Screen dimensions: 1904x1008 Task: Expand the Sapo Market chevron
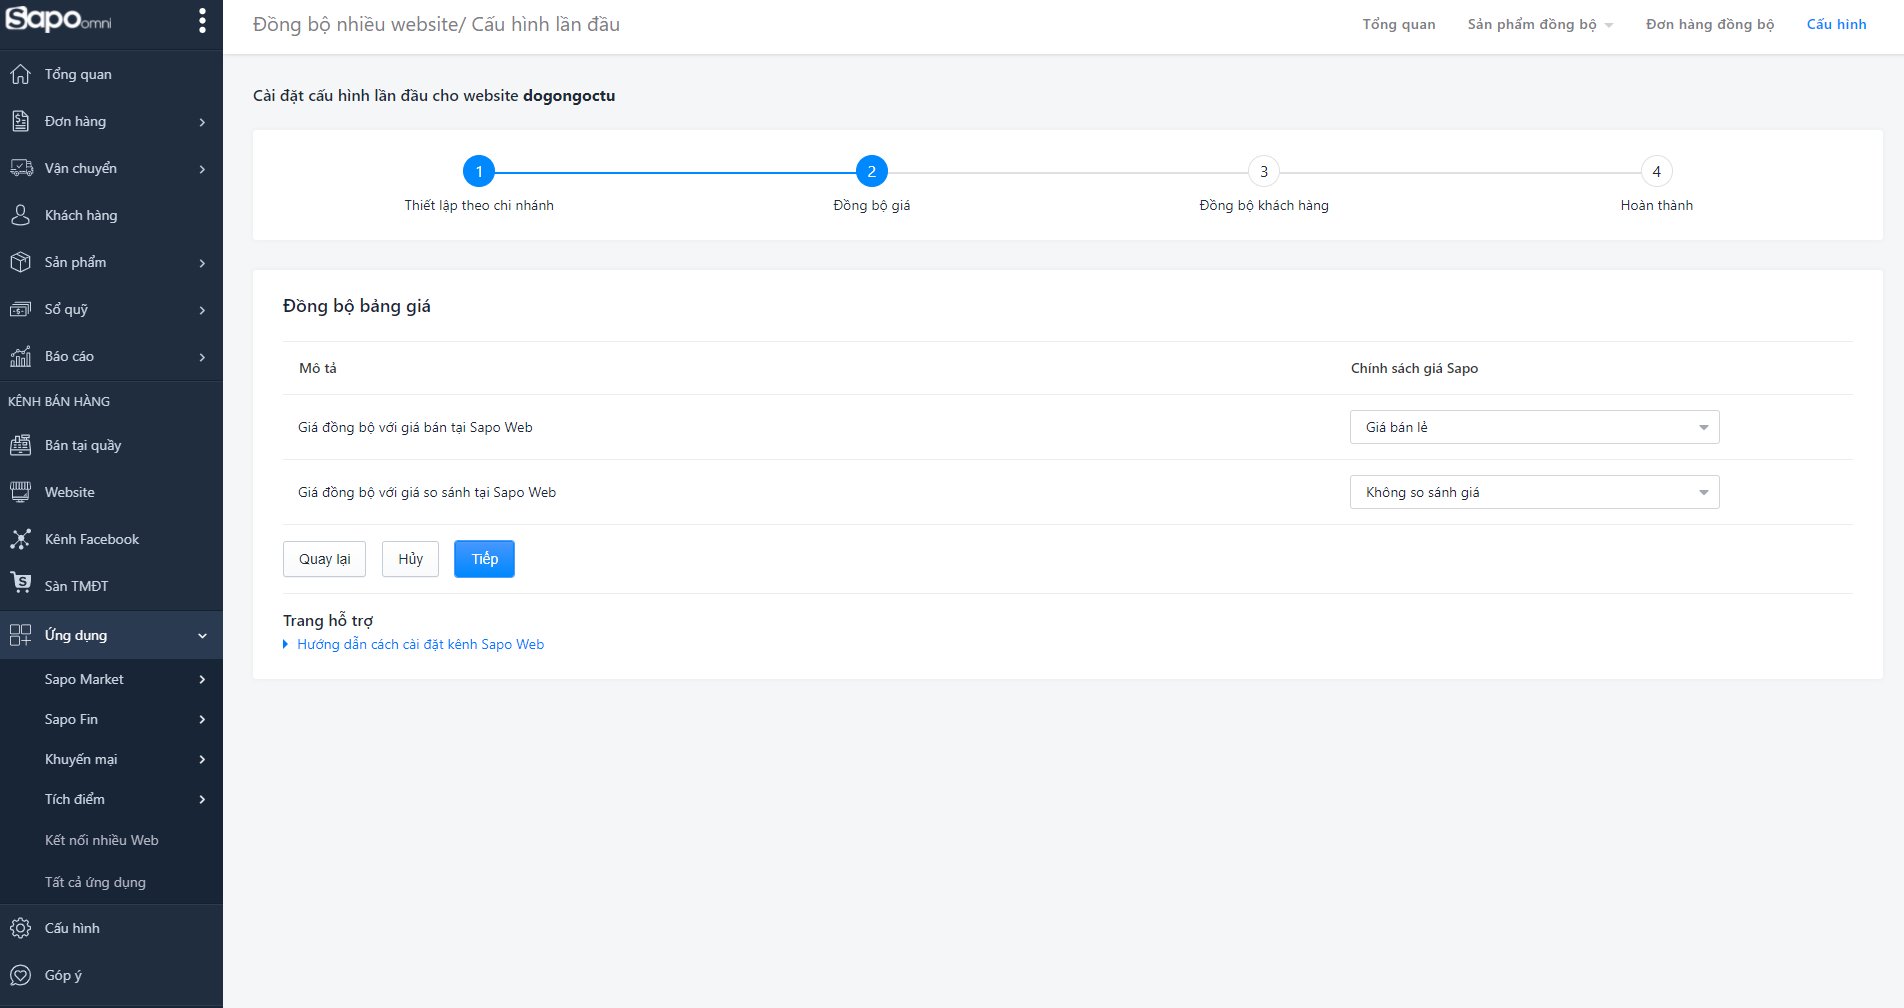click(x=202, y=680)
